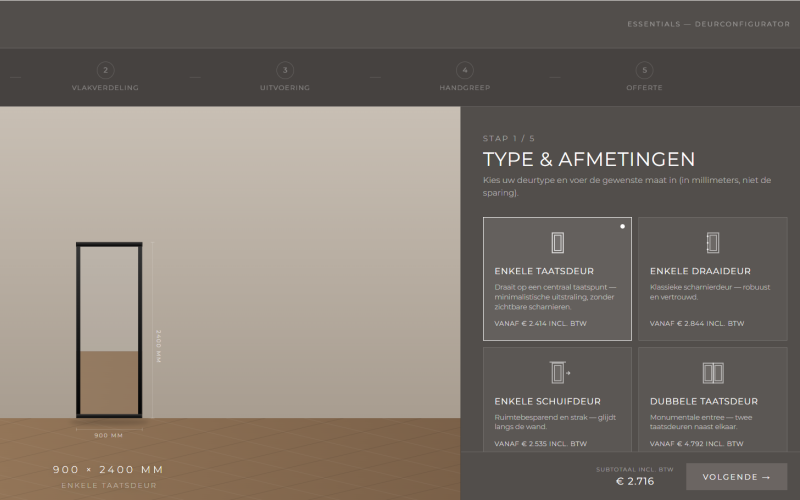Click the Ruimtebesparend en strak description
Viewport: 800px width, 500px height.
click(x=555, y=422)
